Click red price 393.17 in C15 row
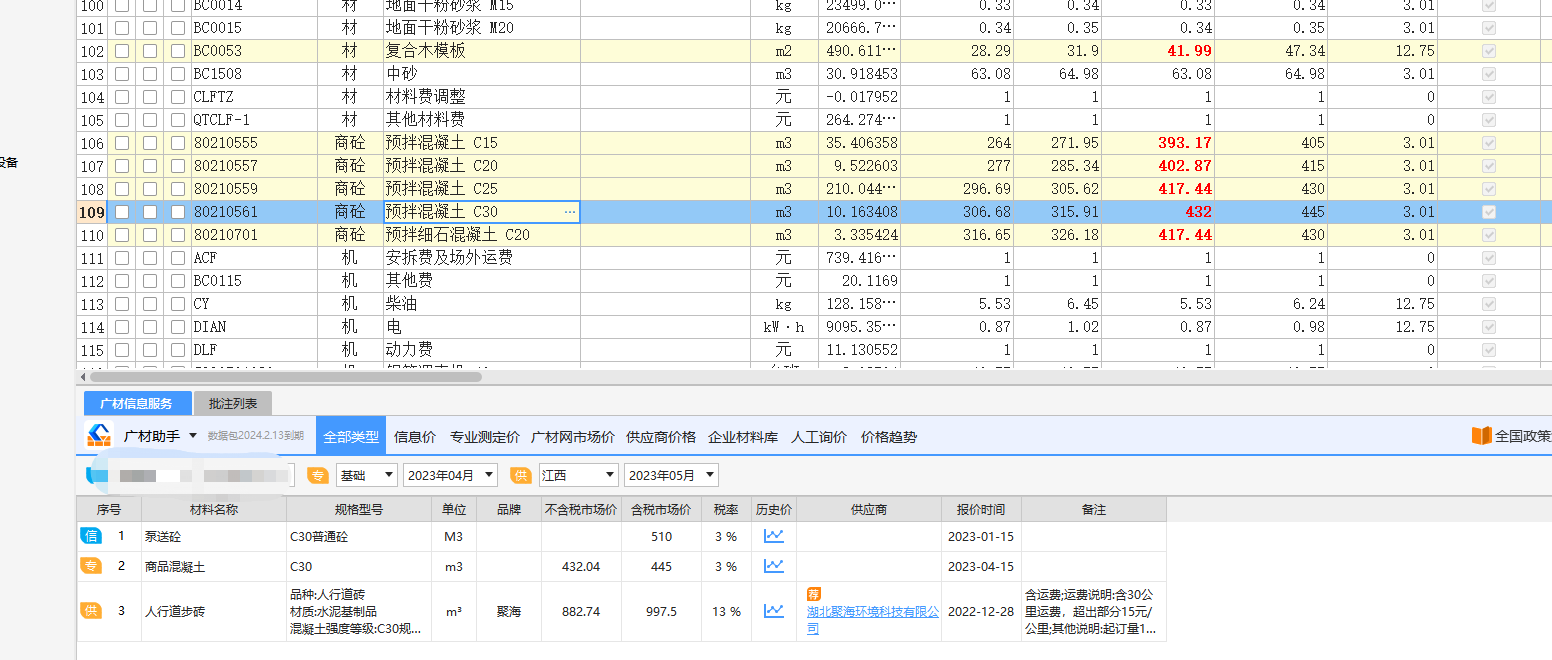Image resolution: width=1552 pixels, height=660 pixels. tap(1184, 143)
